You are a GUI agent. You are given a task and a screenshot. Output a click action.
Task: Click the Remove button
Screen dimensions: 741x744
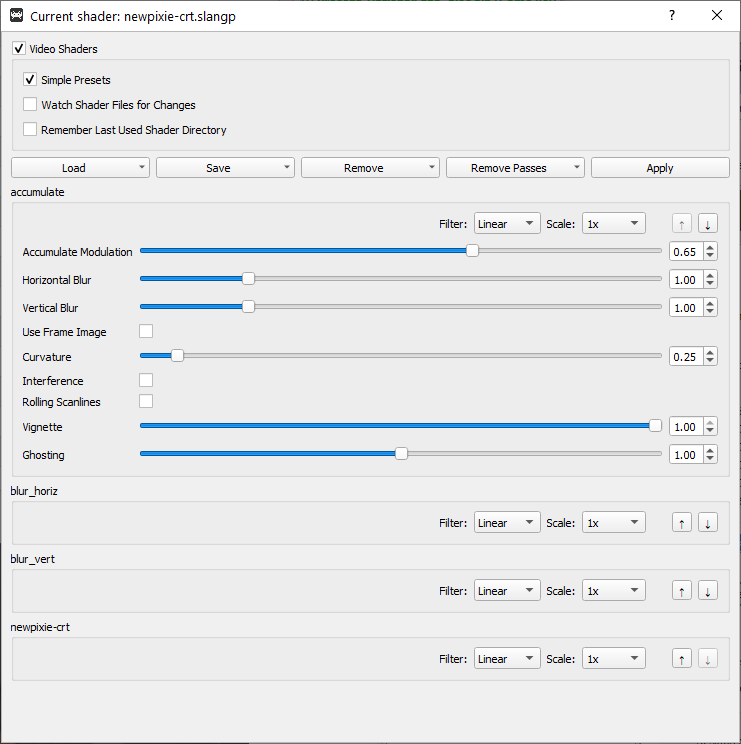pyautogui.click(x=369, y=168)
